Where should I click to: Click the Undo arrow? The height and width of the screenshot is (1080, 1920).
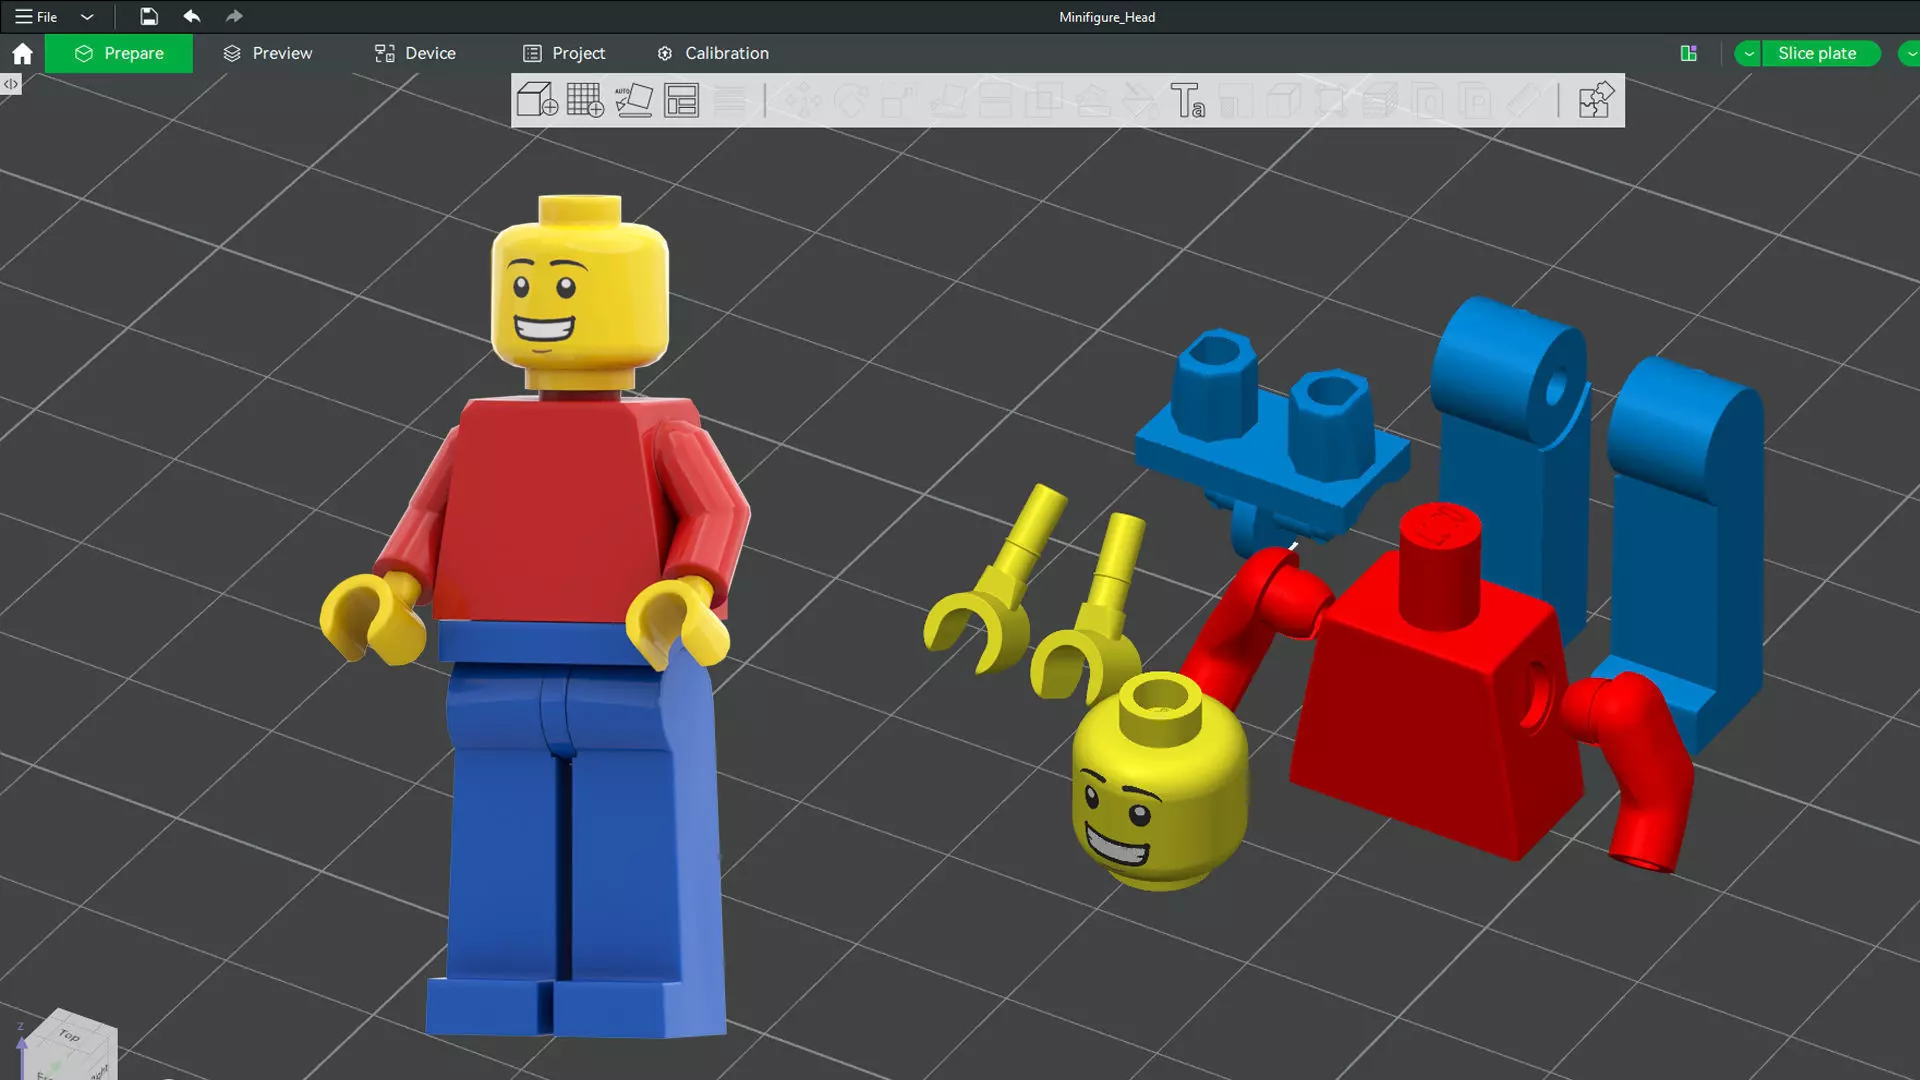click(x=191, y=16)
